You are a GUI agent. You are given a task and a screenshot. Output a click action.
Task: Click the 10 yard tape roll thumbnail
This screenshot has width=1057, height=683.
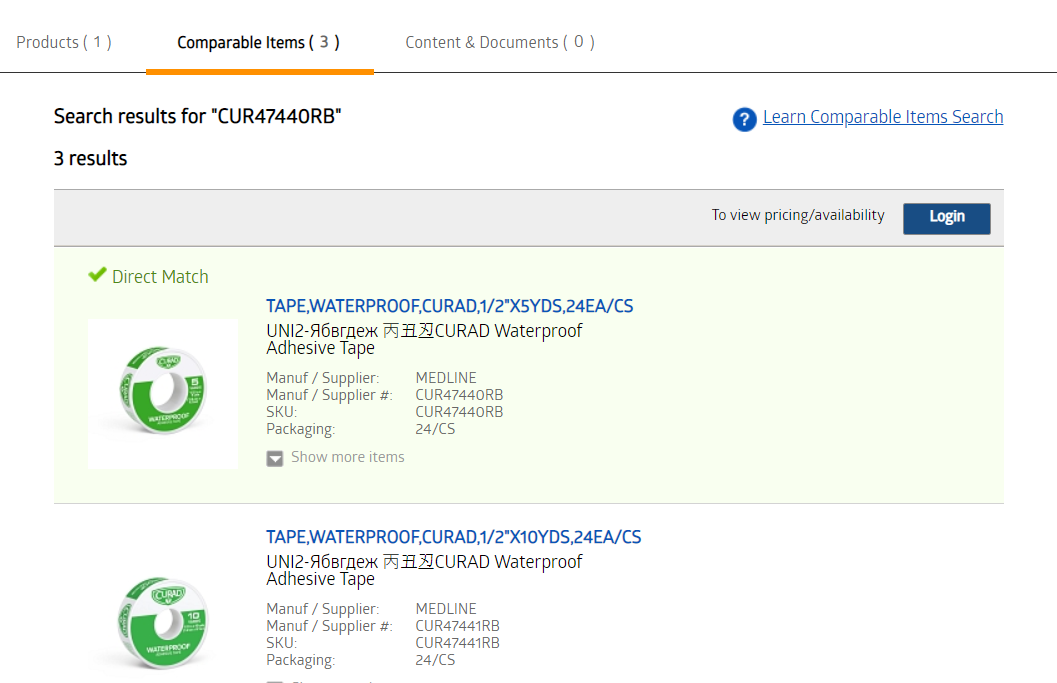click(162, 622)
